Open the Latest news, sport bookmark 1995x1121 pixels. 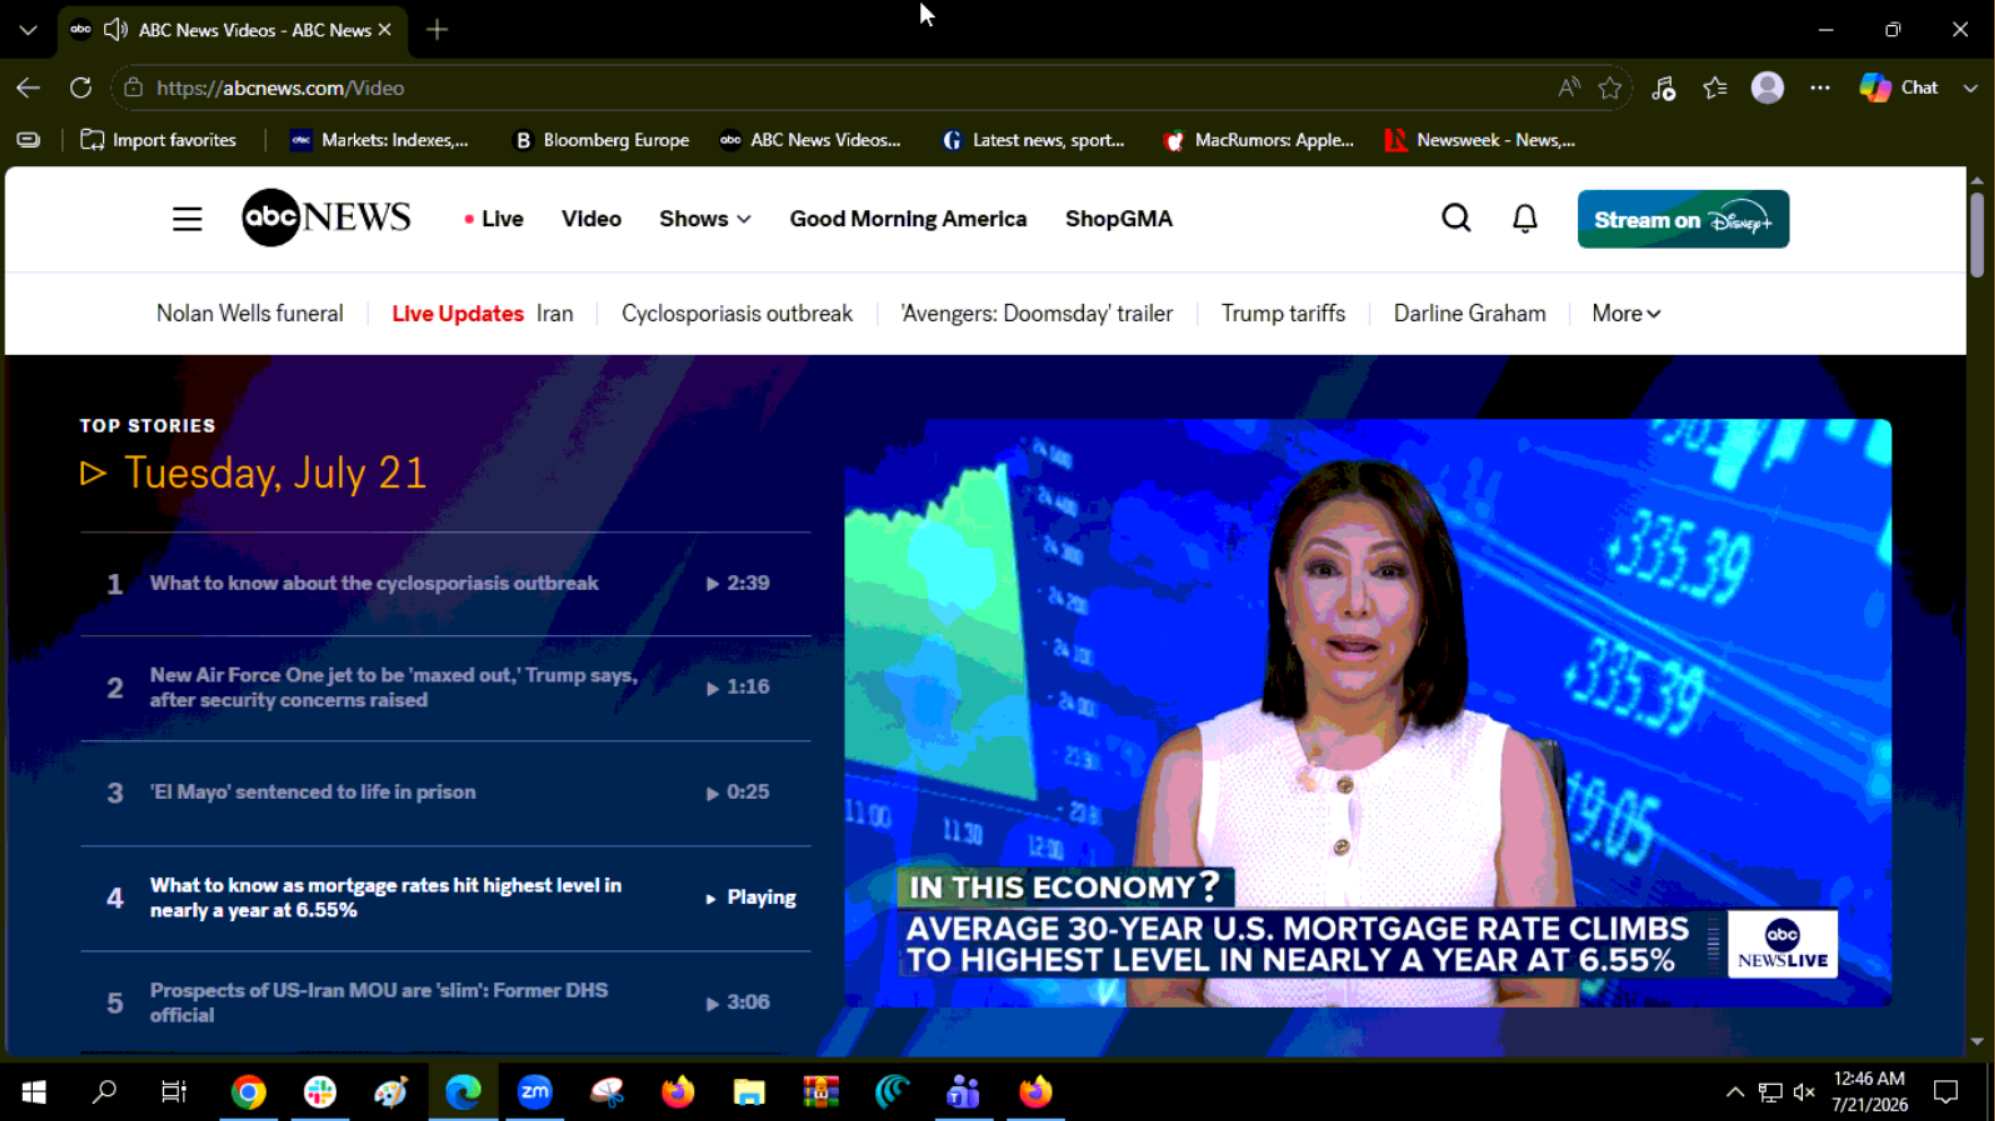pyautogui.click(x=1033, y=140)
